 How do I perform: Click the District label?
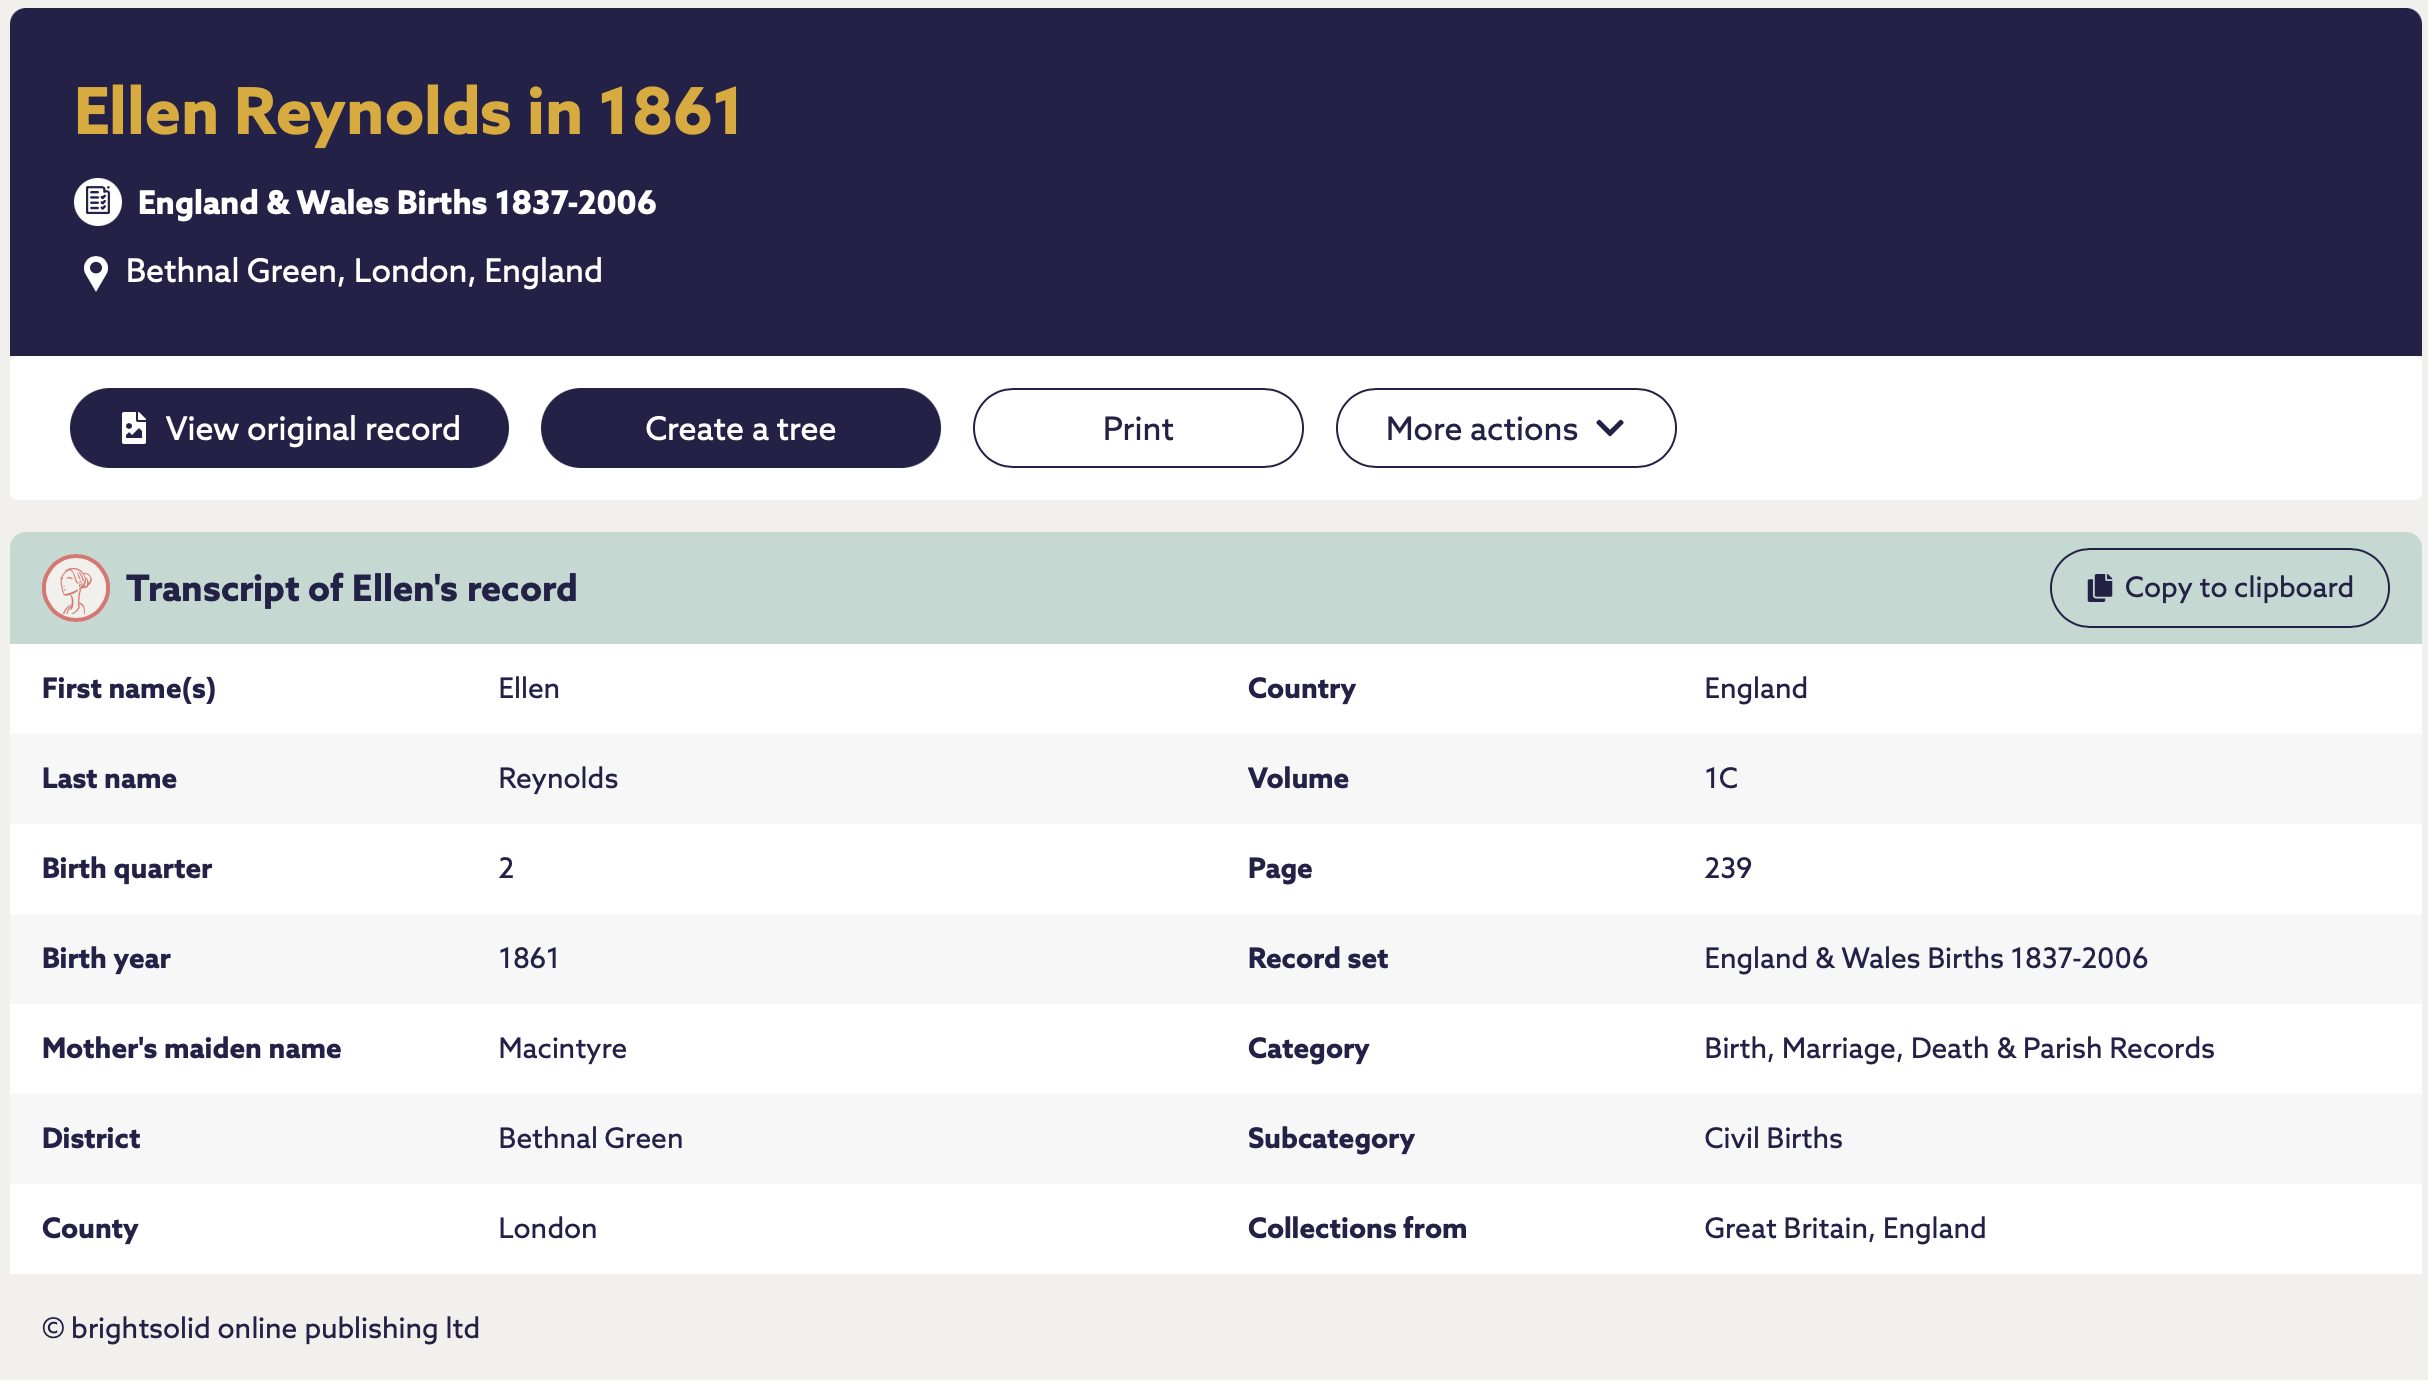coord(90,1138)
